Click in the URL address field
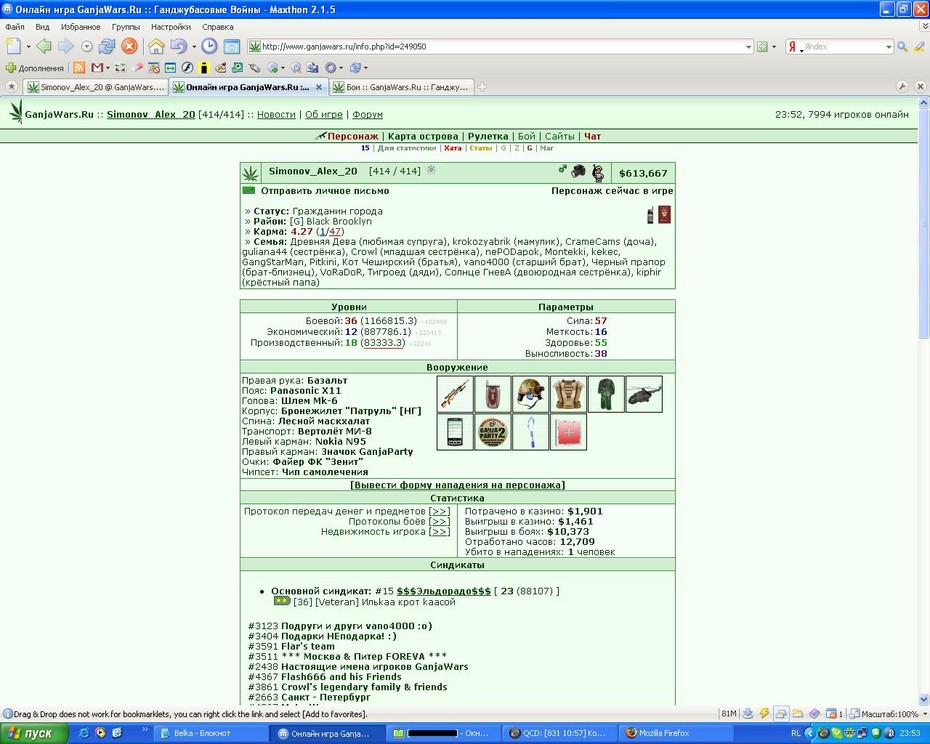 (x=501, y=47)
